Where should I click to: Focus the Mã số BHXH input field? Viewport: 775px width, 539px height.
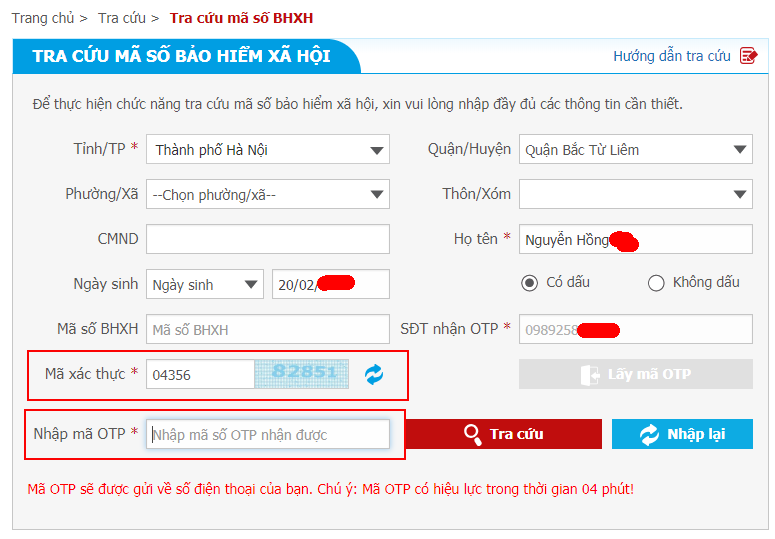click(267, 329)
